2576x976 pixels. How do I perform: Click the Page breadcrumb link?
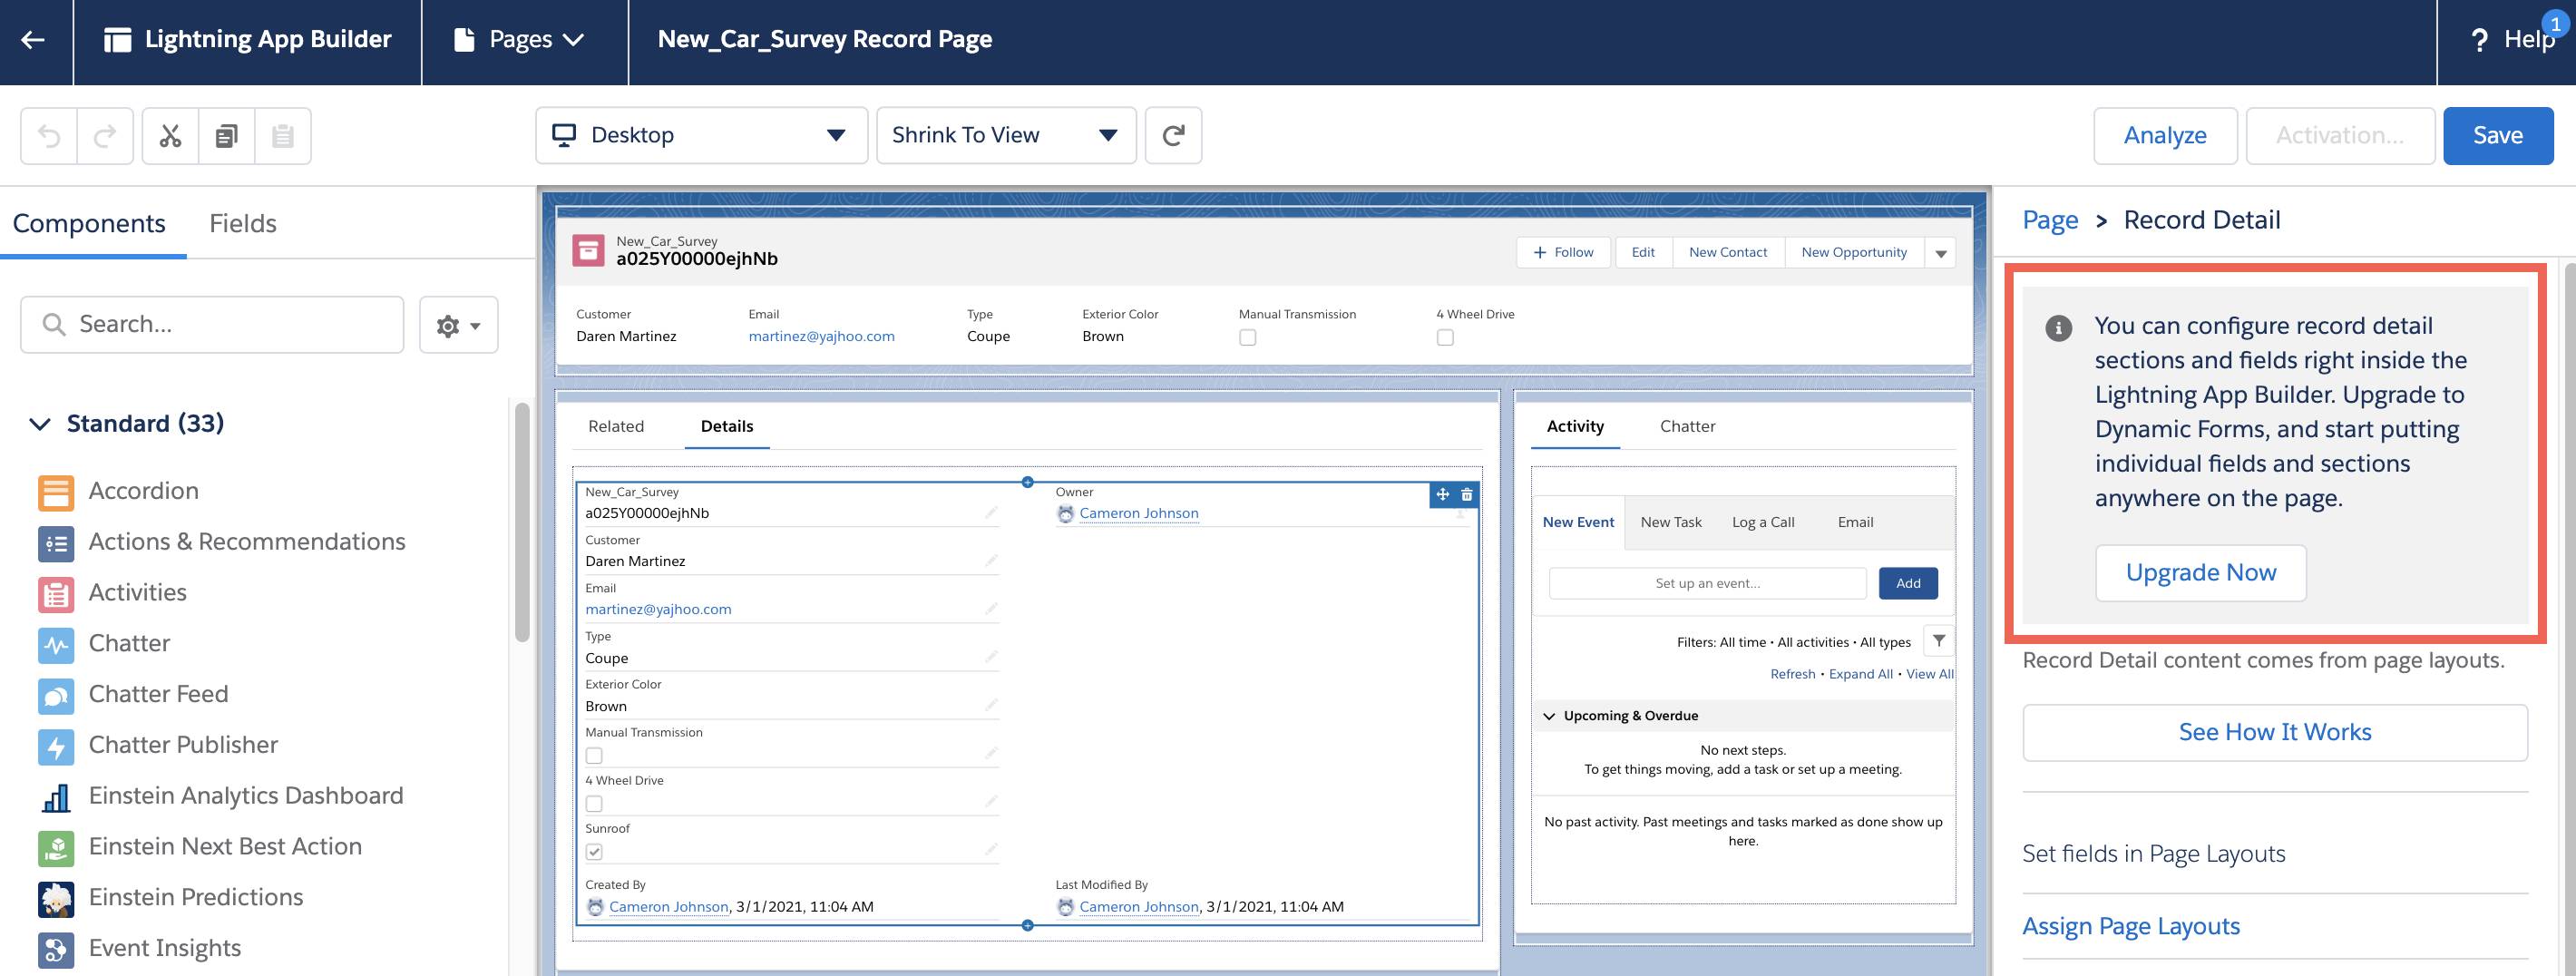tap(2049, 221)
